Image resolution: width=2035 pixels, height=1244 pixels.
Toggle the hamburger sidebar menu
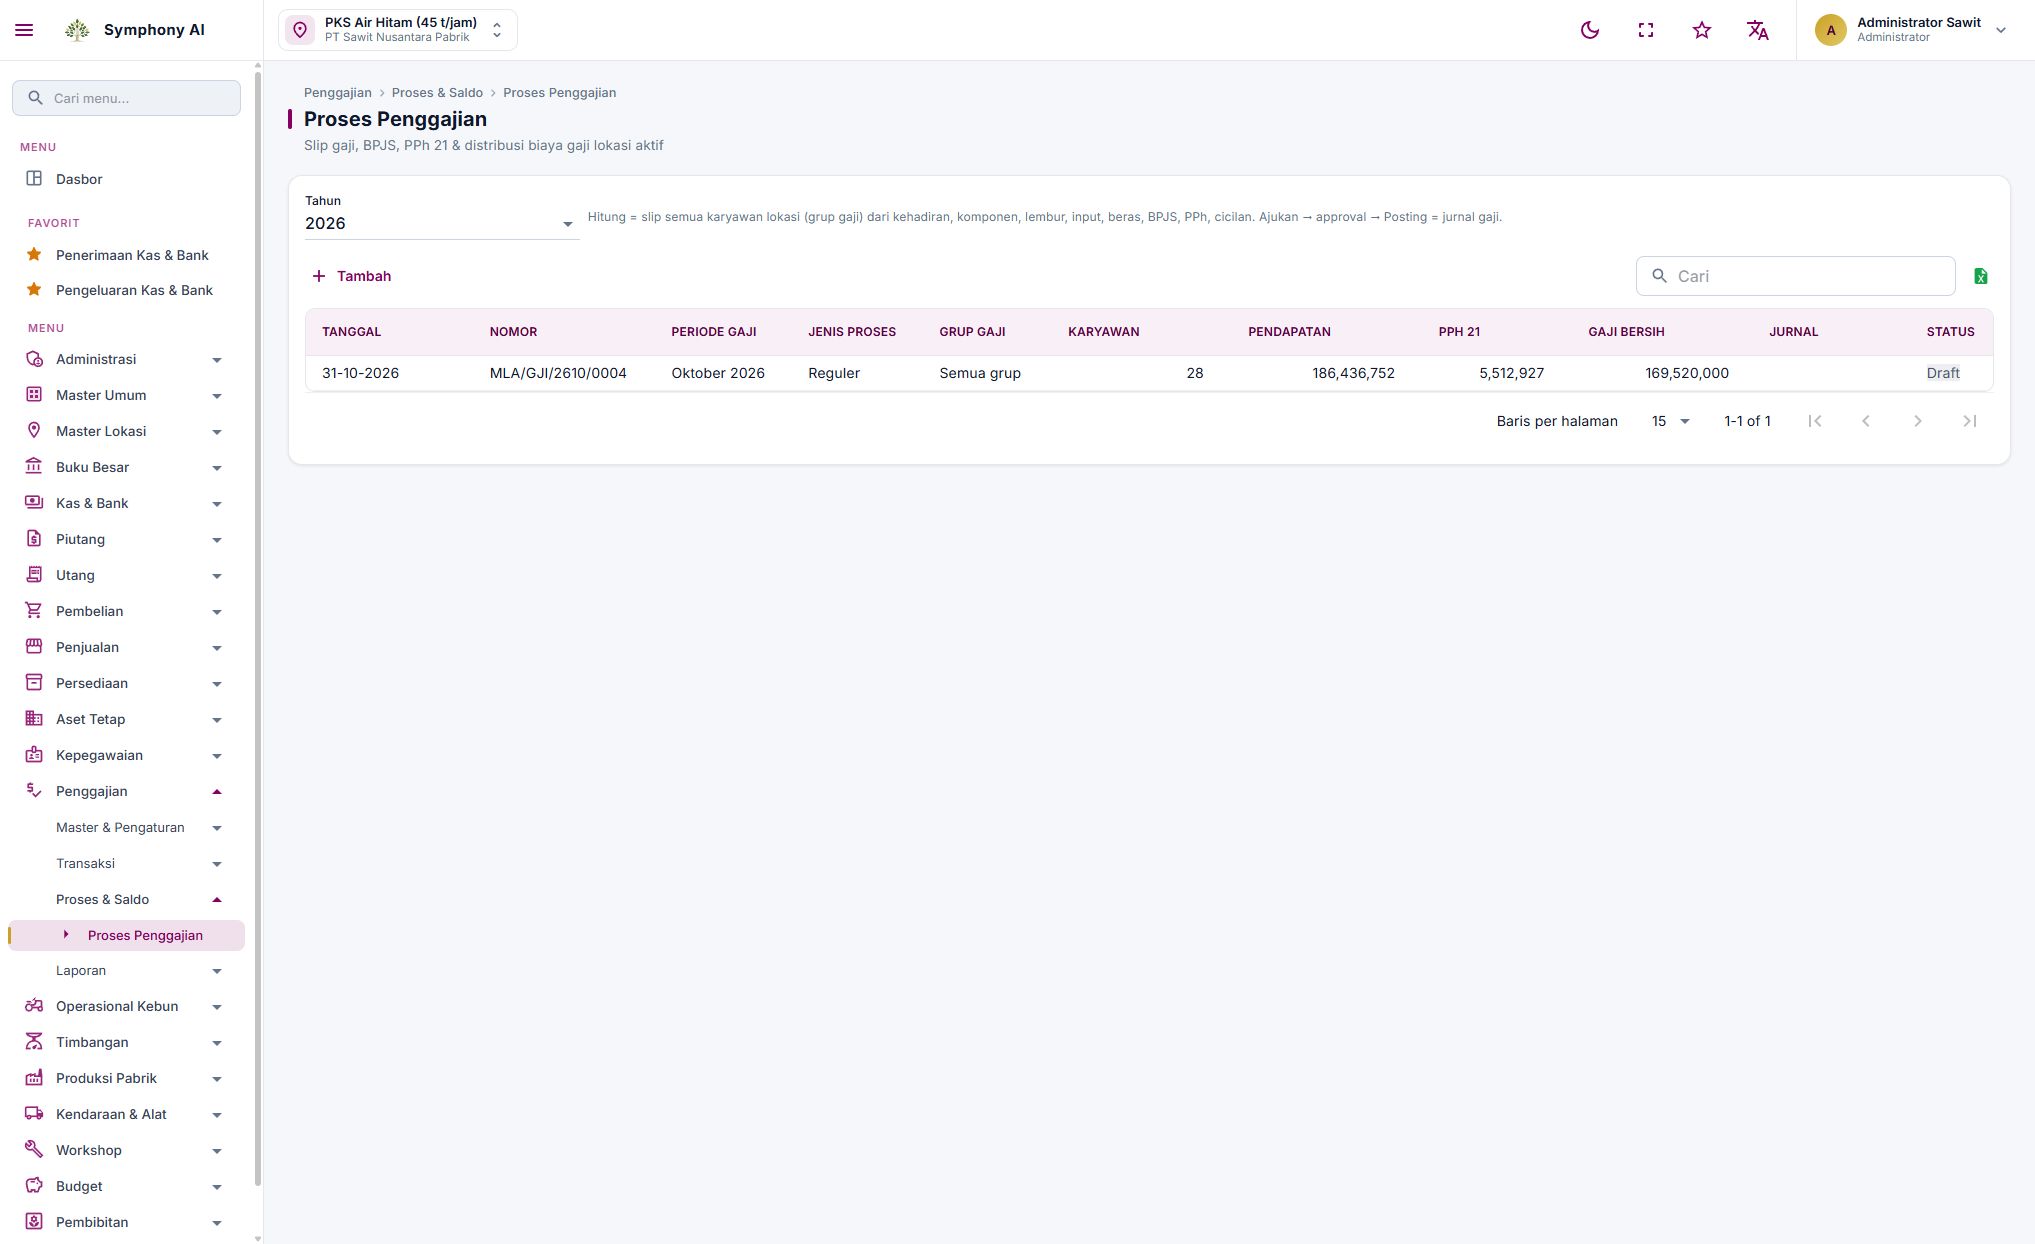[24, 30]
